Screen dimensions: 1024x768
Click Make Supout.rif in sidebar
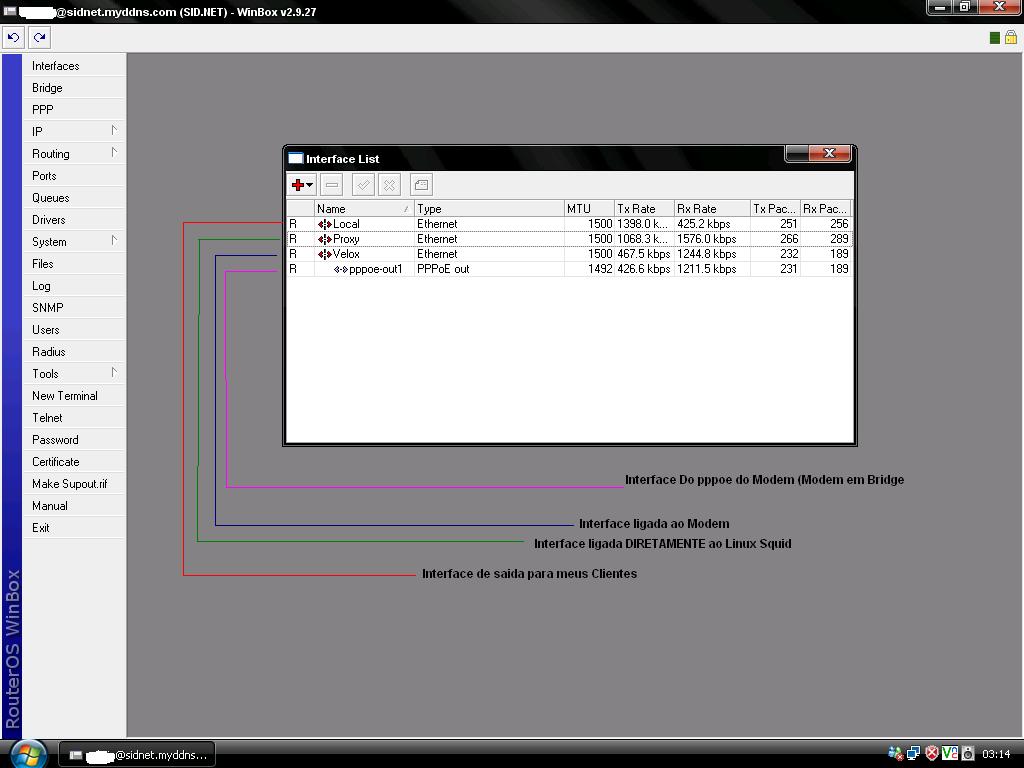coord(73,484)
